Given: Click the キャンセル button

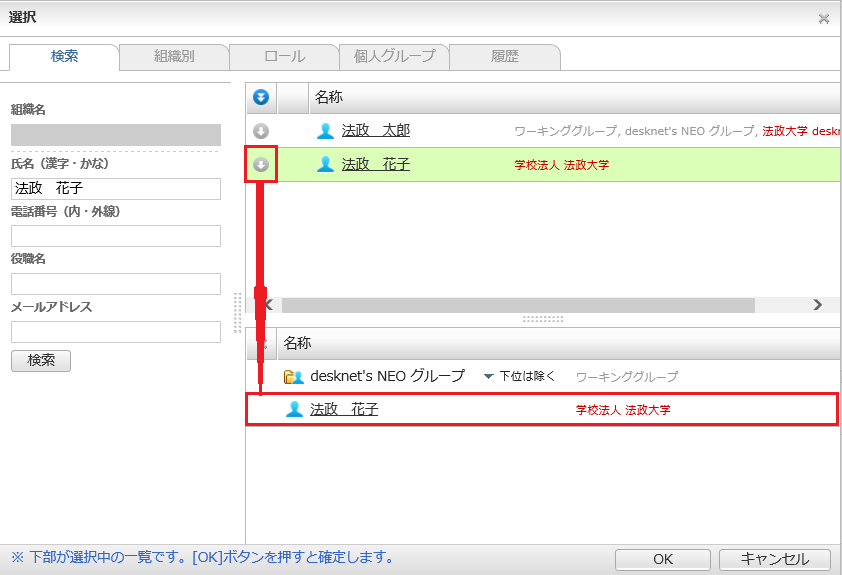Looking at the screenshot, I should click(x=774, y=559).
